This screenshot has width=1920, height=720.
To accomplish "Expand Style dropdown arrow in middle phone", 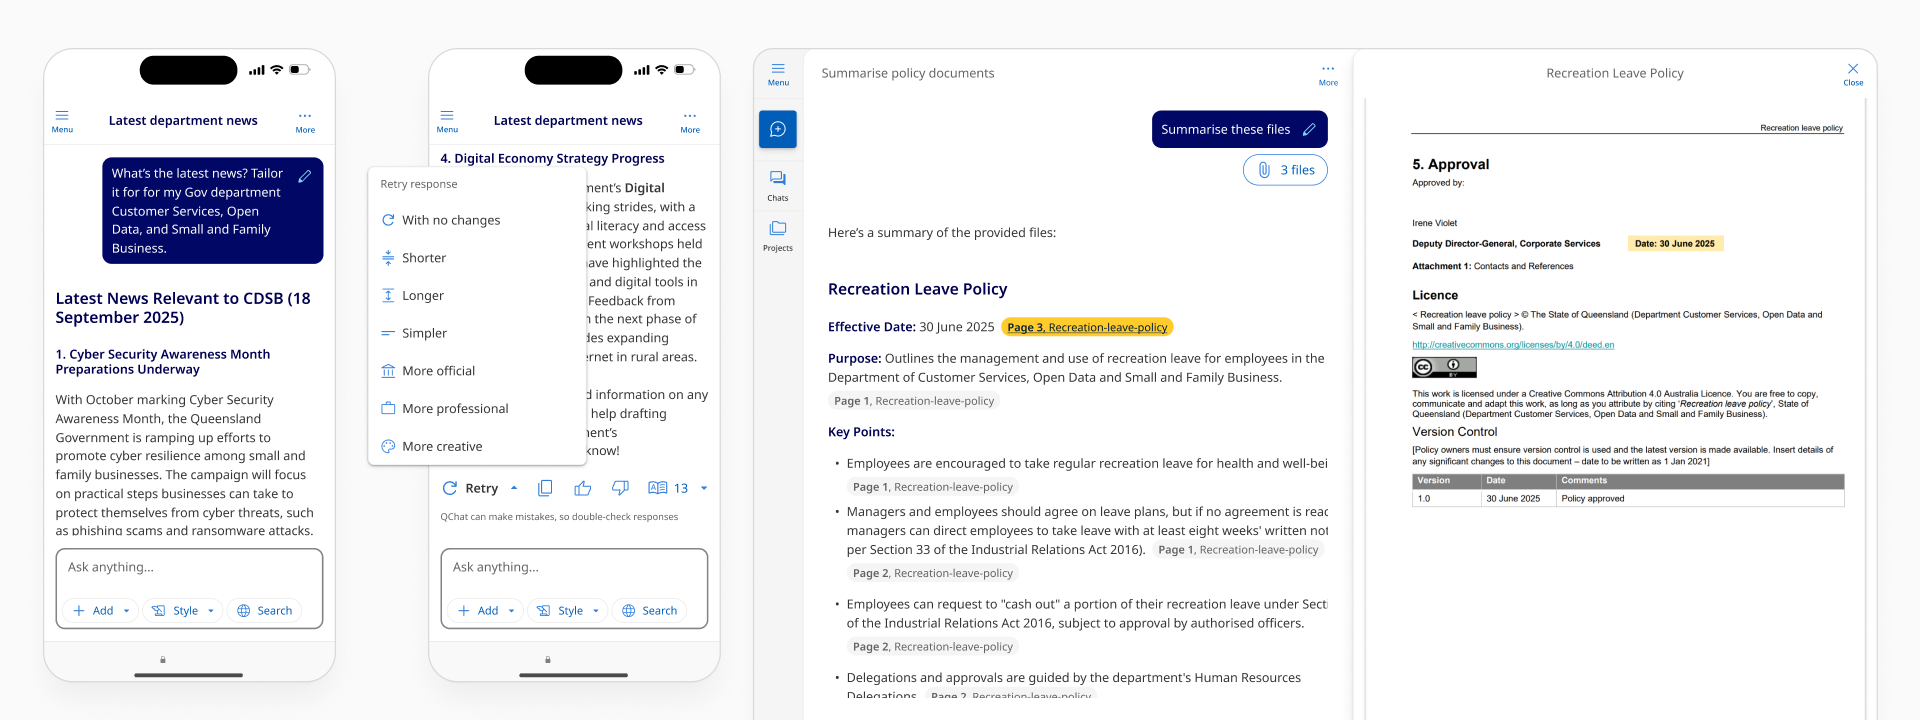I will pos(596,611).
